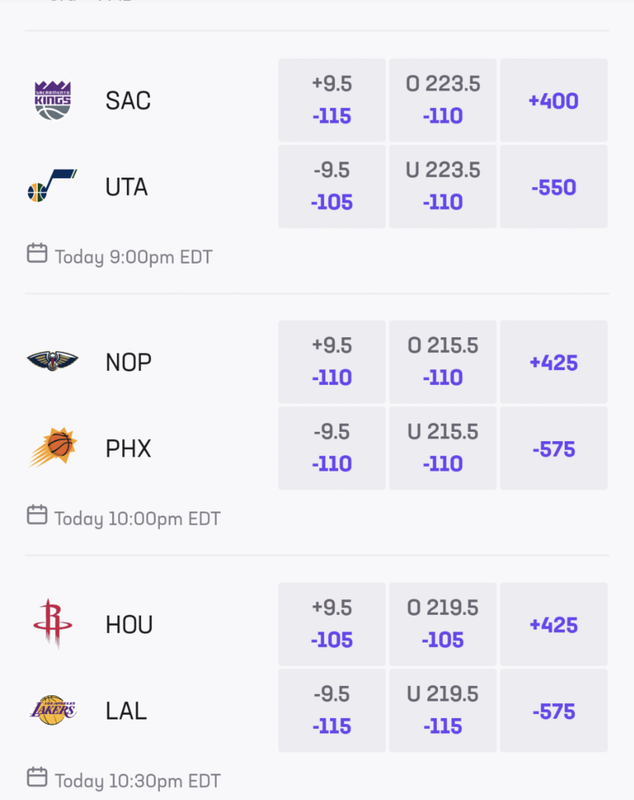634x800 pixels.
Task: Tap calendar icon beside Today 9:00pm EDT
Action: tap(37, 253)
